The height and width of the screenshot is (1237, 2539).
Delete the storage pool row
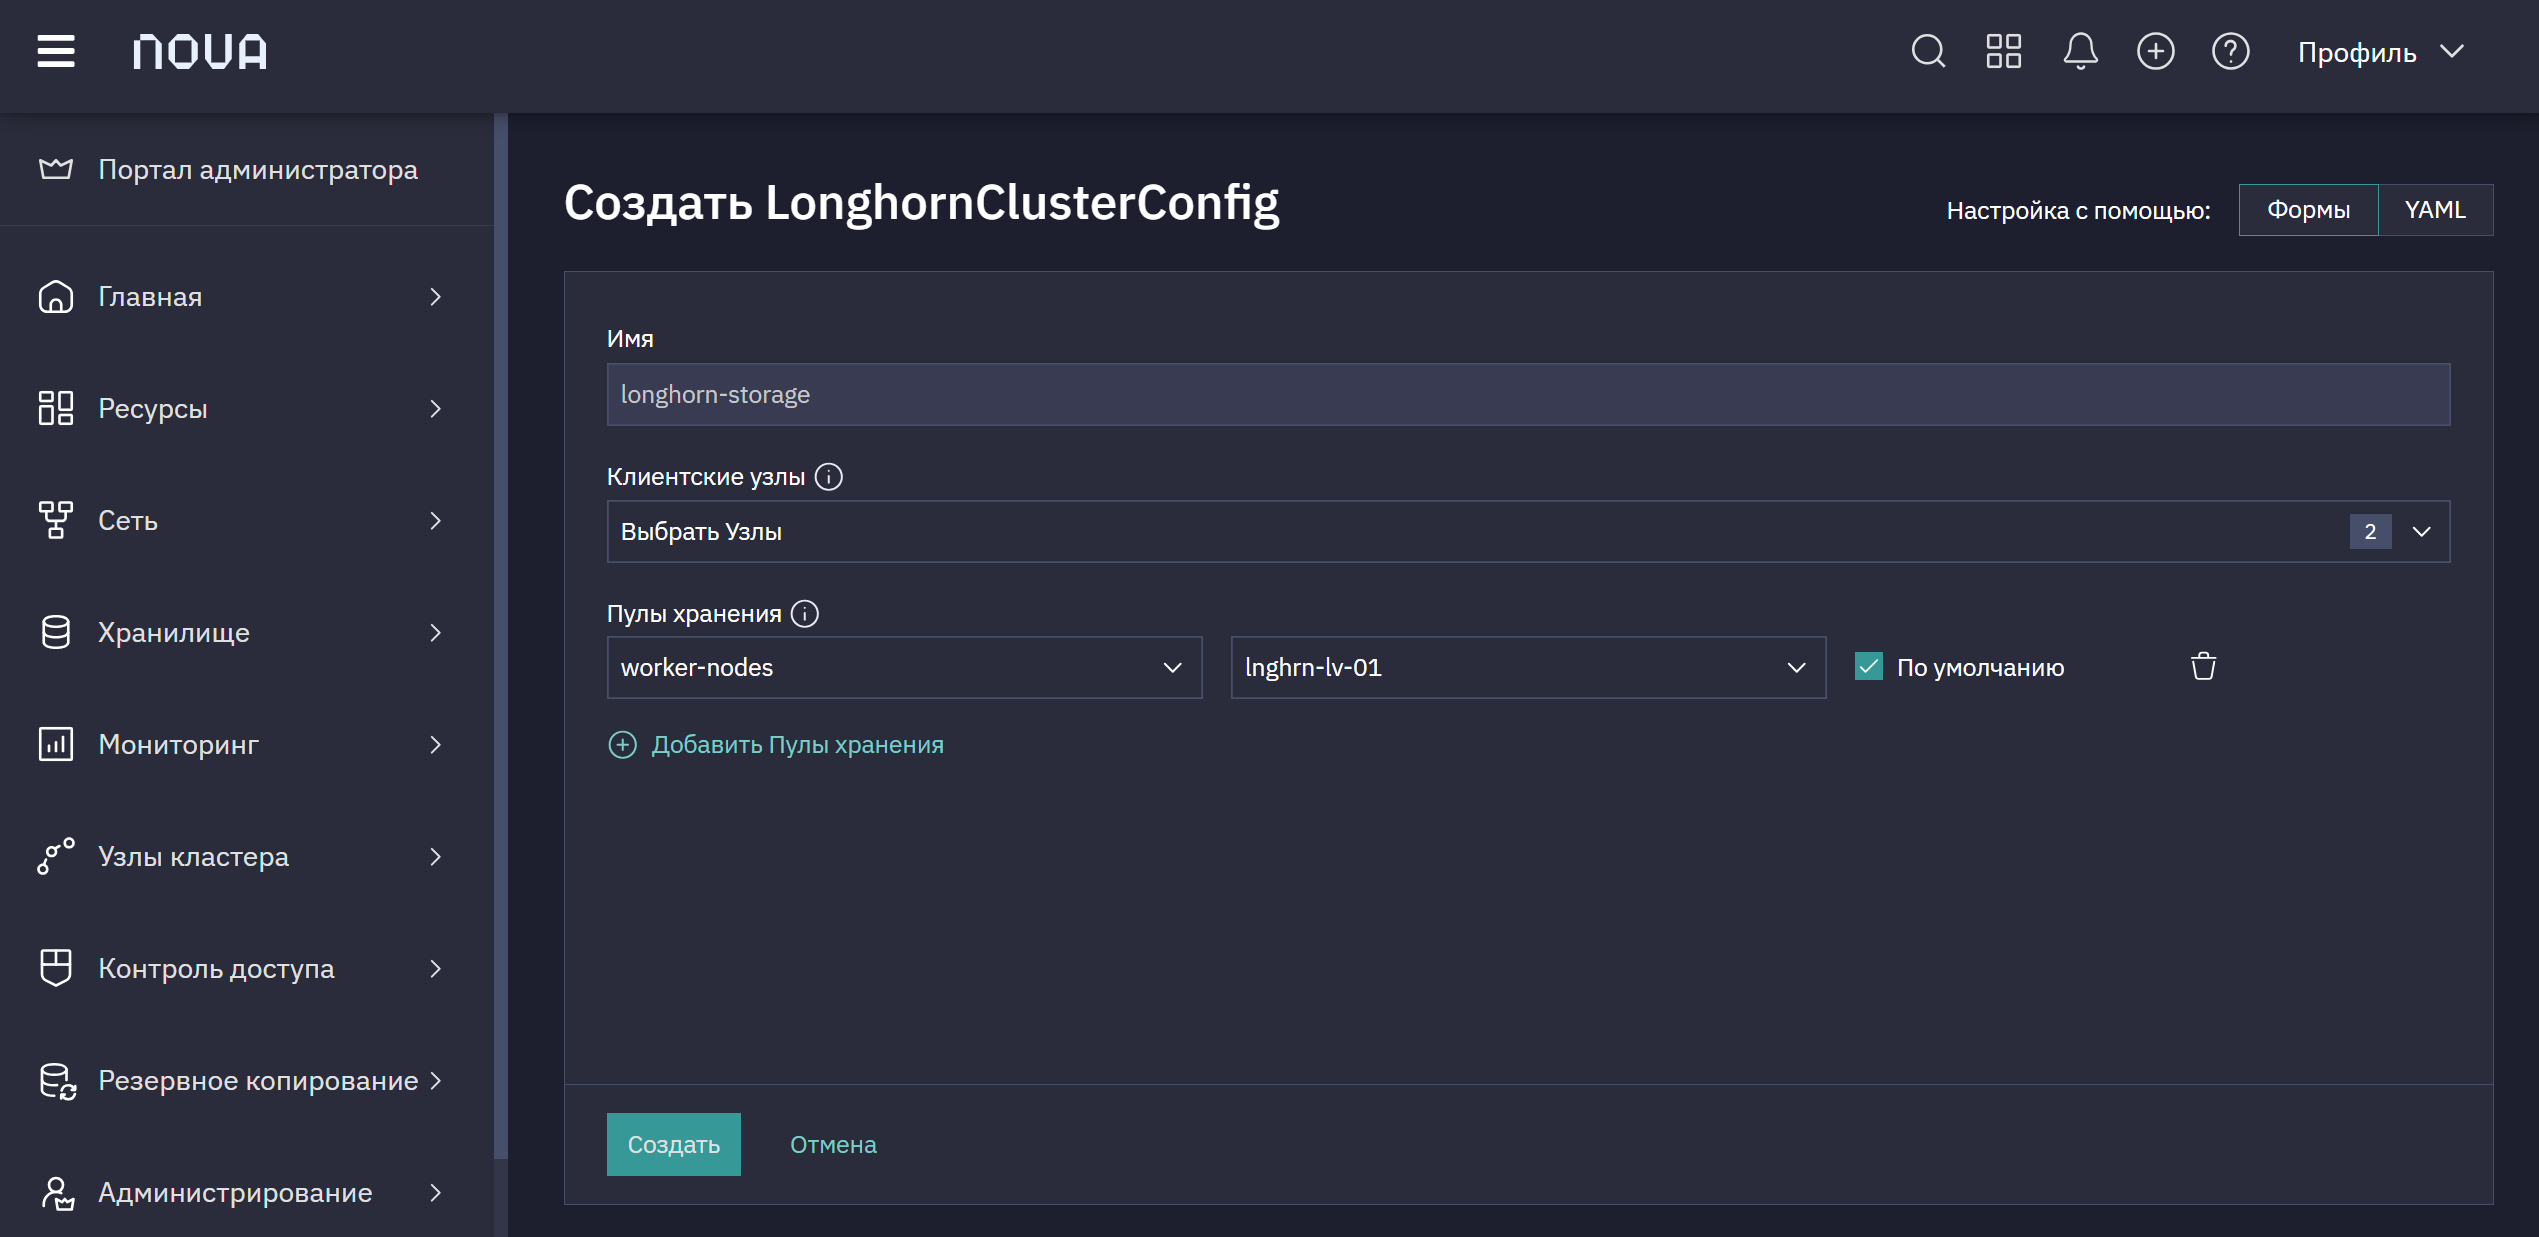pos(2204,666)
